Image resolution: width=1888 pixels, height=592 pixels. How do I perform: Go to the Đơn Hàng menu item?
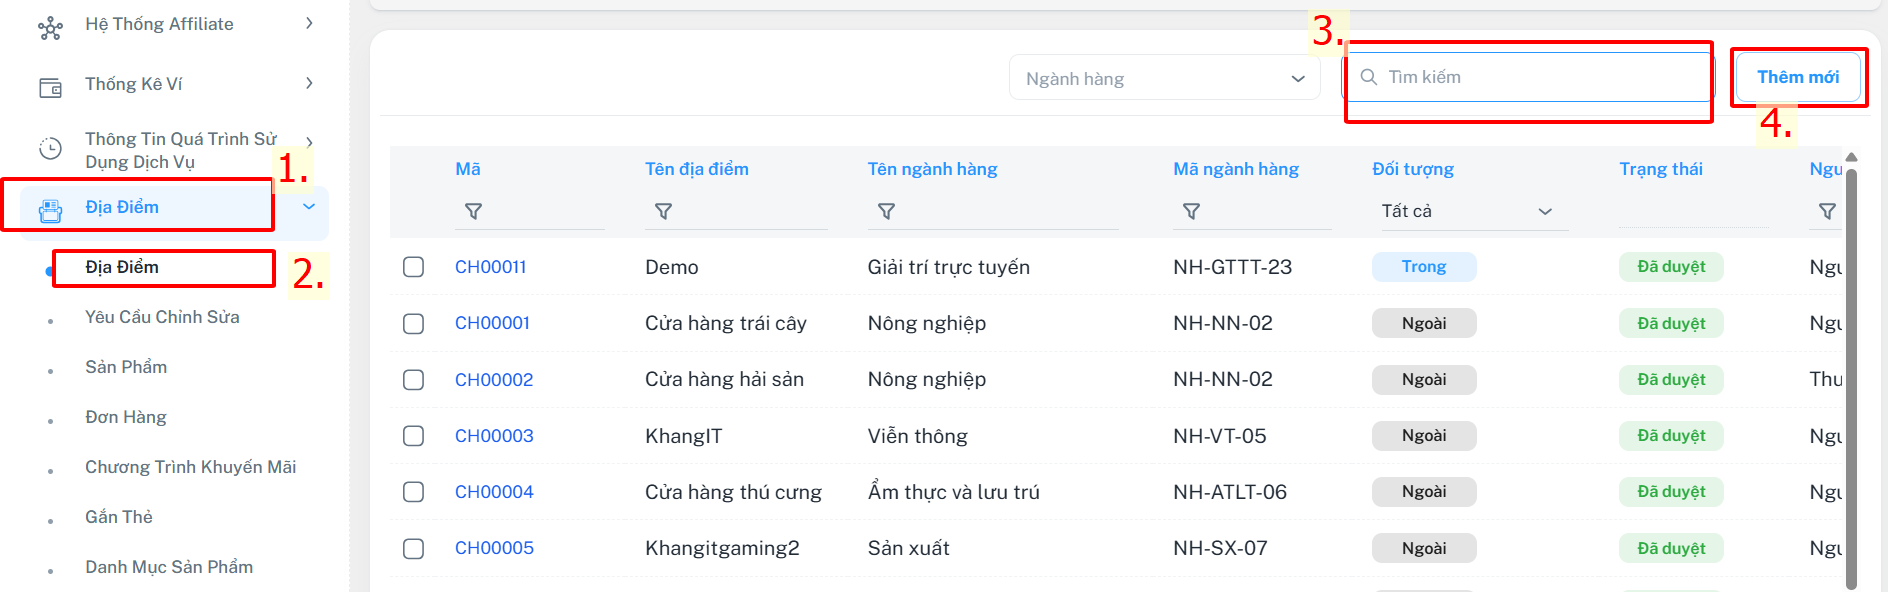tap(125, 417)
